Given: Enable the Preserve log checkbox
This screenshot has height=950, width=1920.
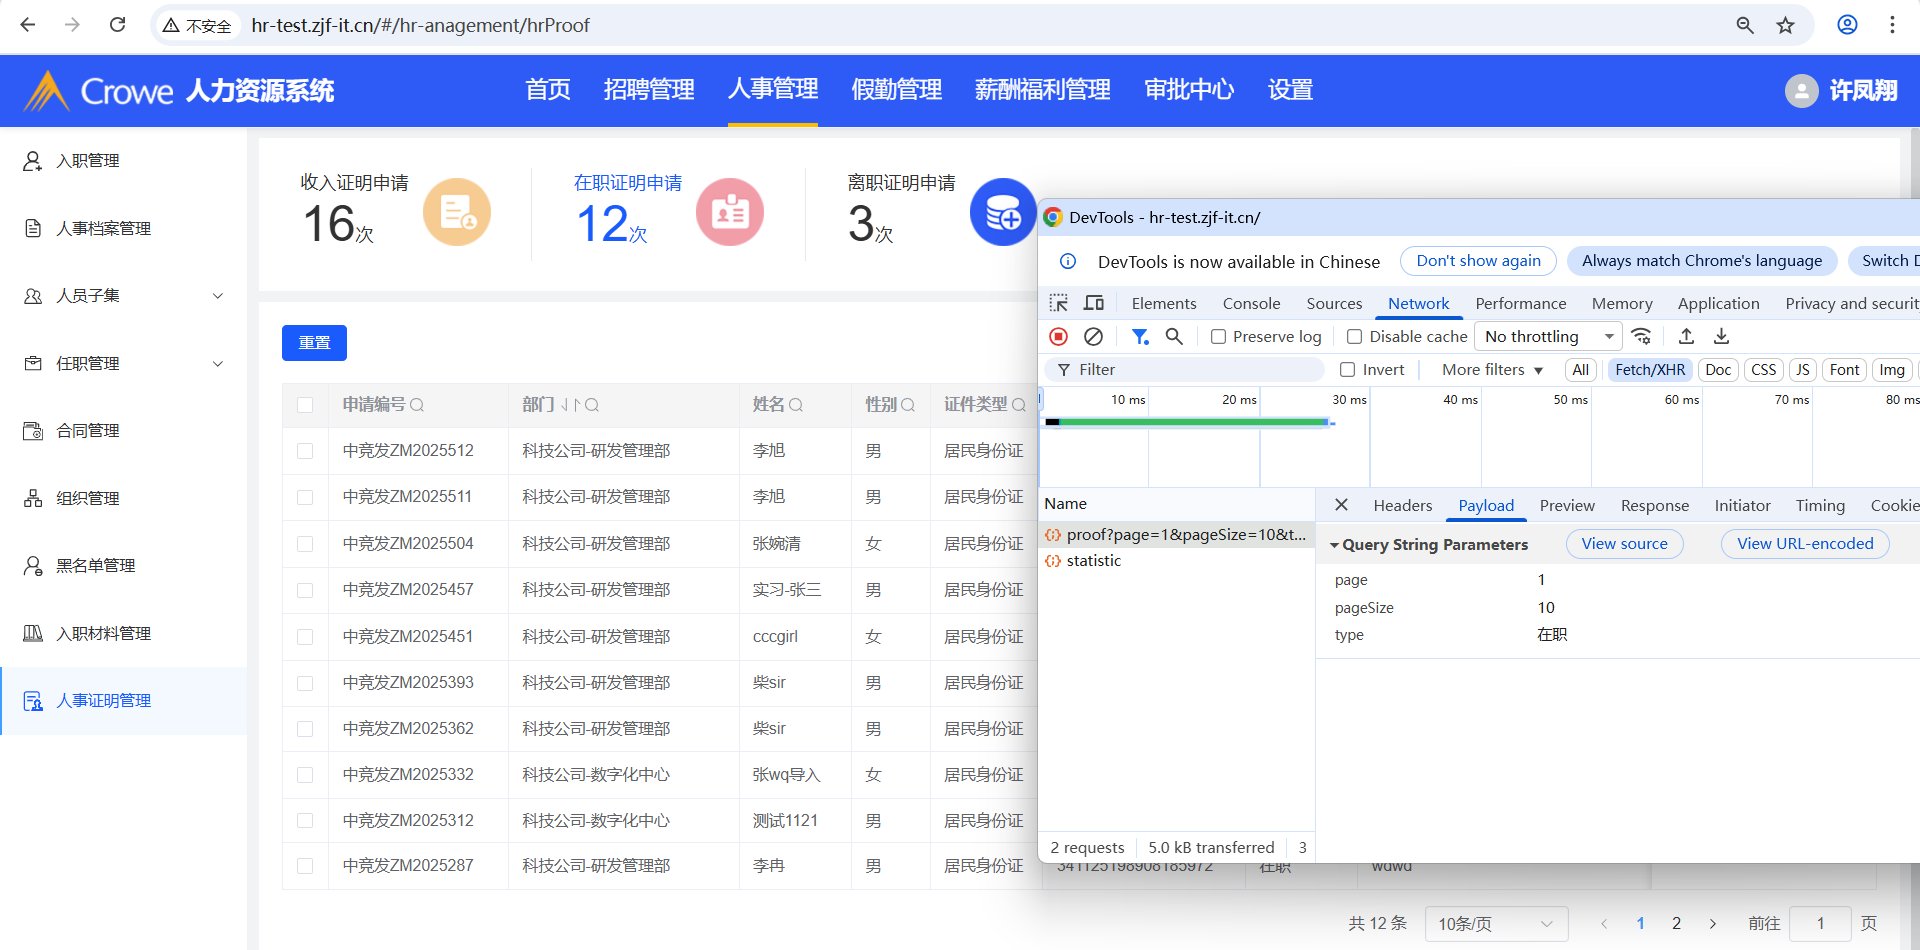Looking at the screenshot, I should [1218, 337].
